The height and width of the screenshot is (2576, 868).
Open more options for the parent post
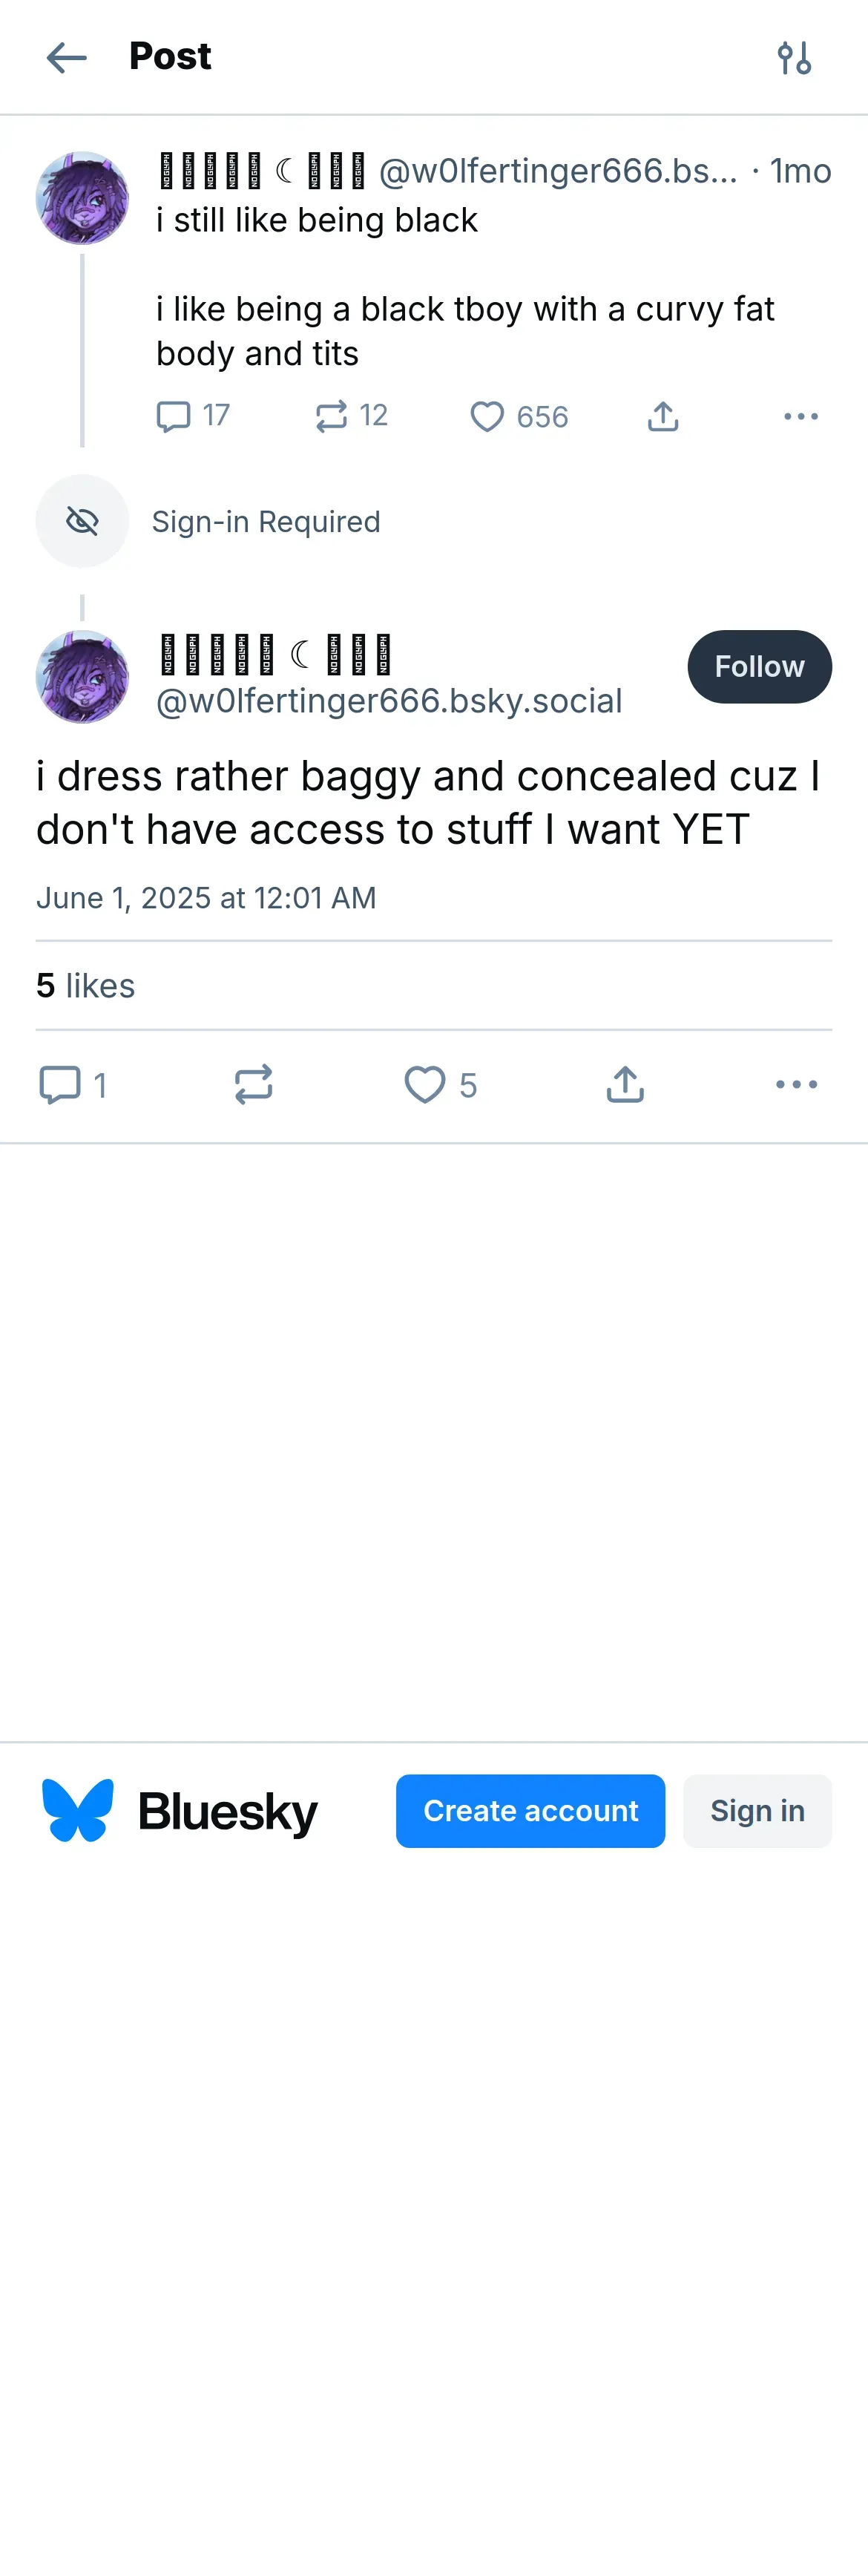tap(801, 416)
